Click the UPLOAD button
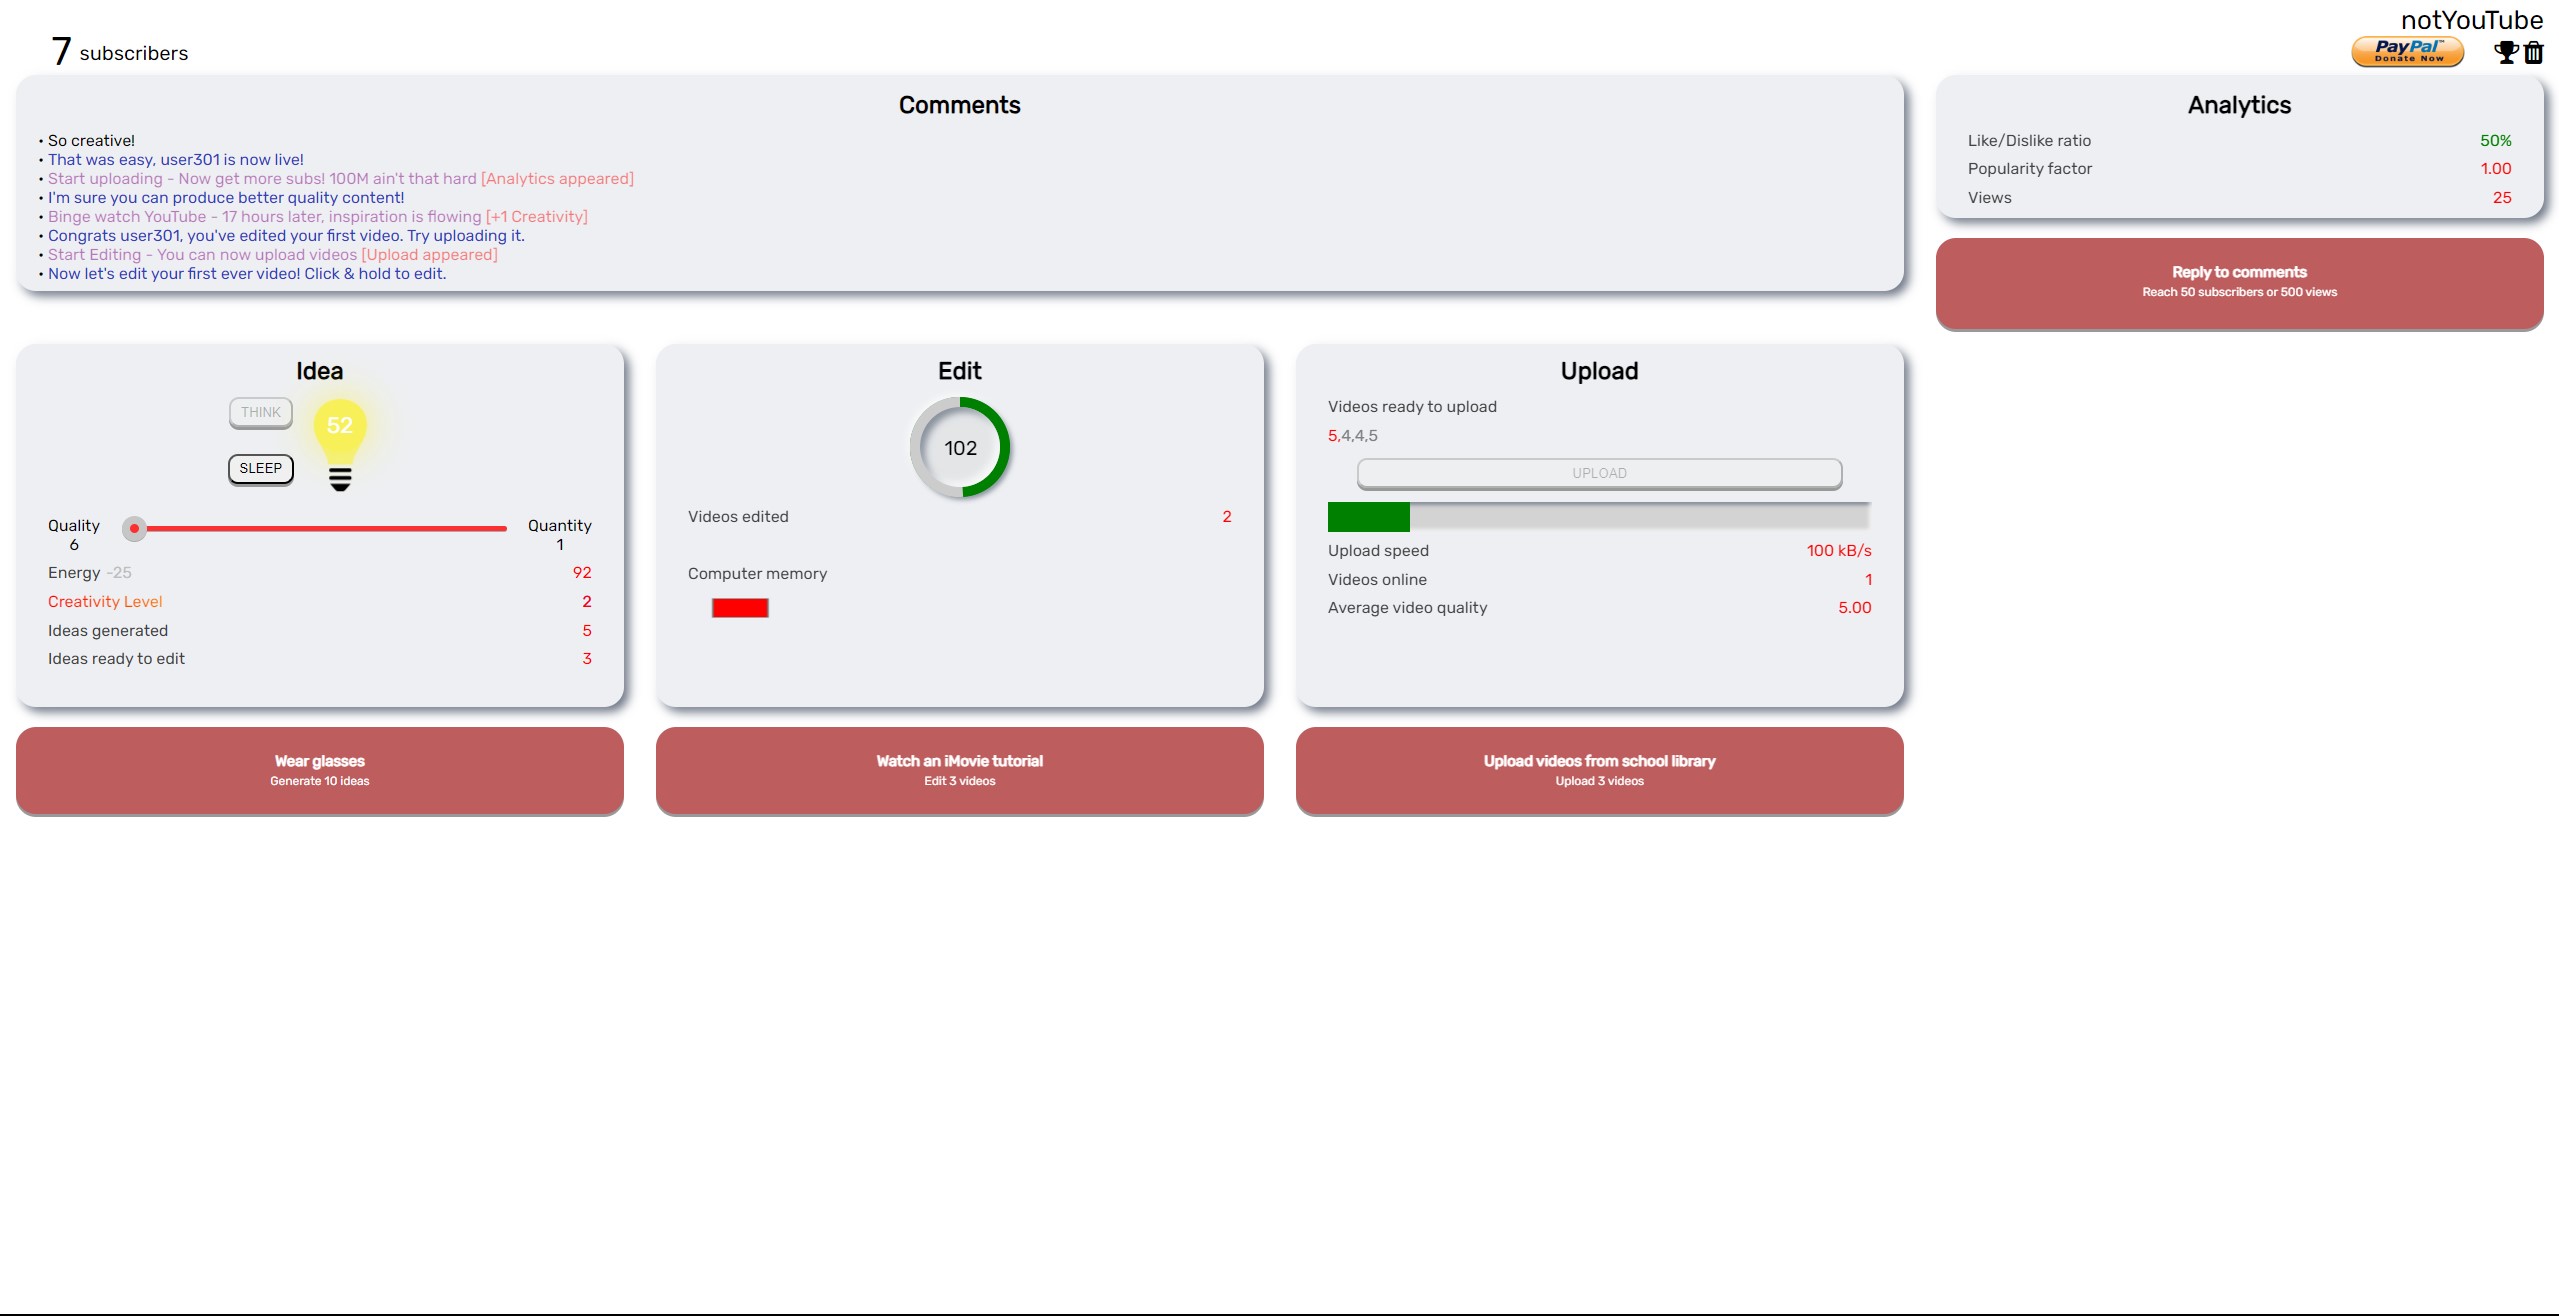 click(1599, 473)
